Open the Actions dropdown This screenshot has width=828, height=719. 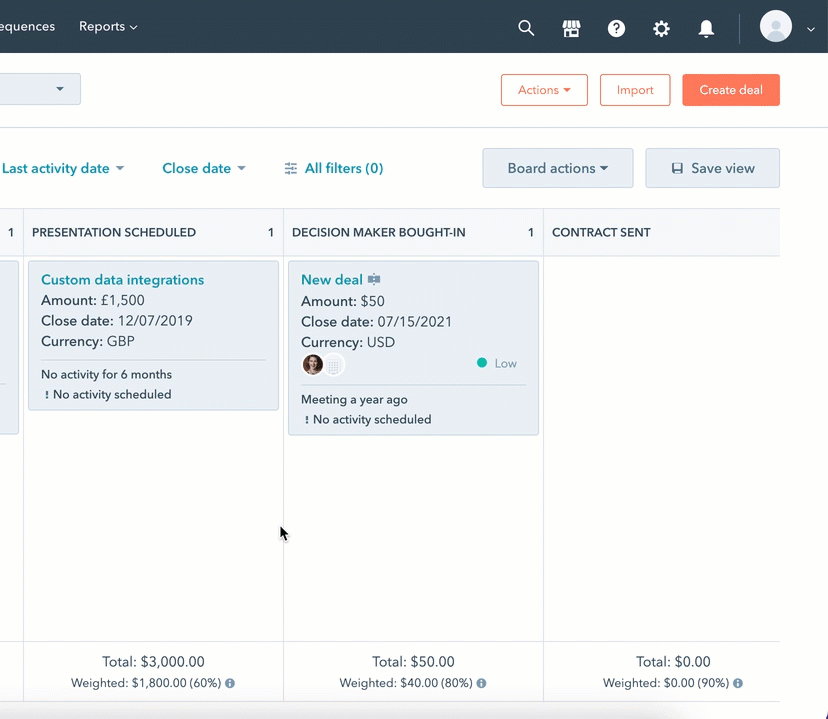[x=544, y=90]
